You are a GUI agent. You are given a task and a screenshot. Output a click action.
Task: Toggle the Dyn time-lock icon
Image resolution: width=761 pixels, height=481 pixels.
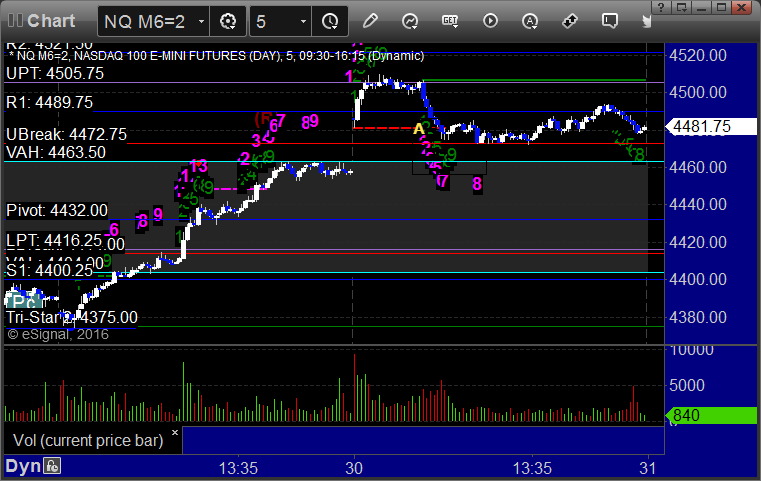52,466
